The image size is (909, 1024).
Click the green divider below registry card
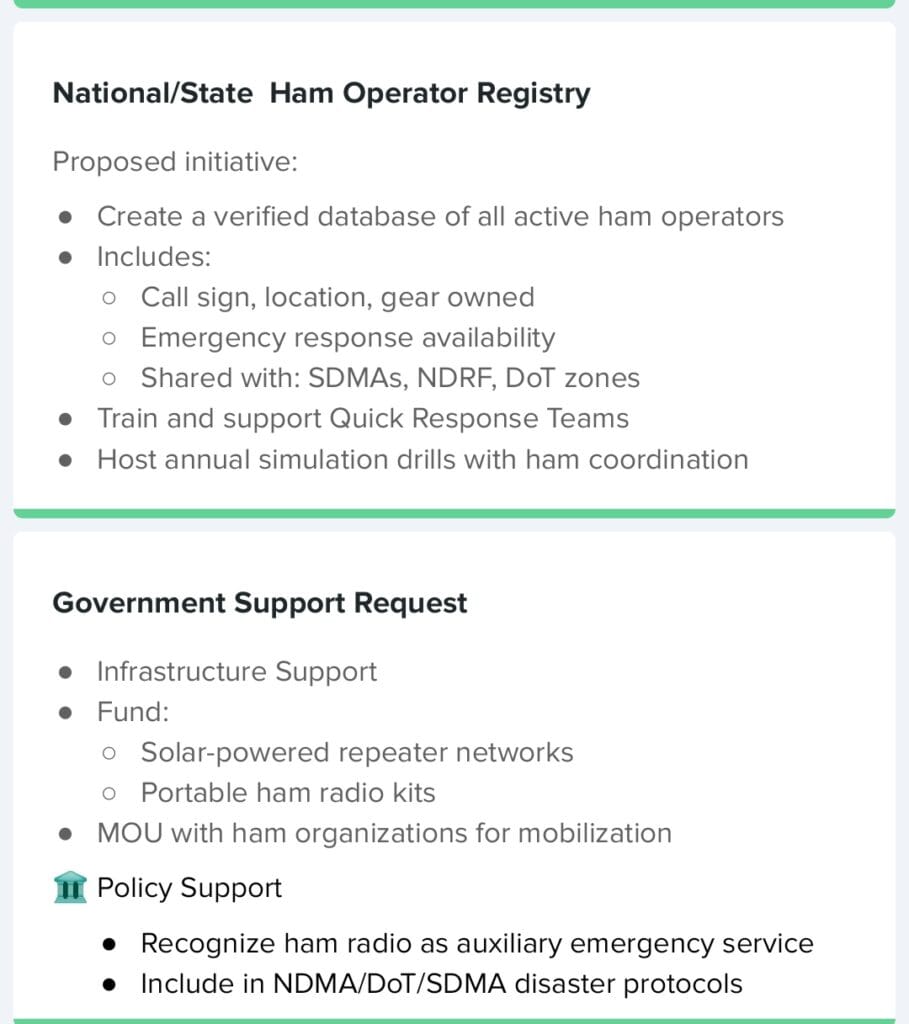pyautogui.click(x=454, y=513)
